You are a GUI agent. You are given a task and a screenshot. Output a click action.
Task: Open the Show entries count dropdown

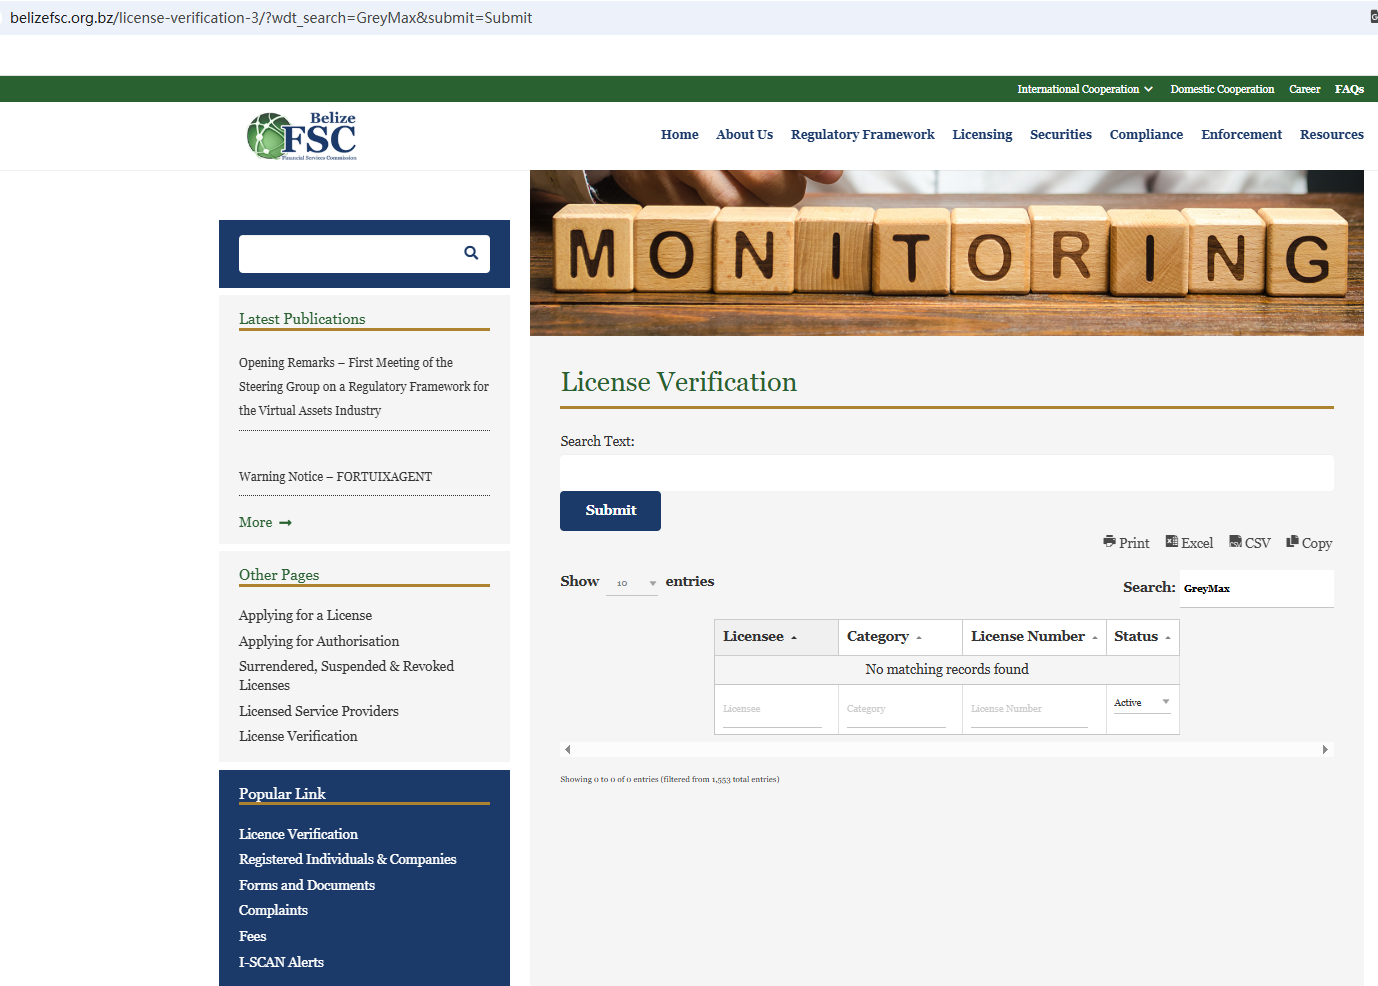coord(632,583)
